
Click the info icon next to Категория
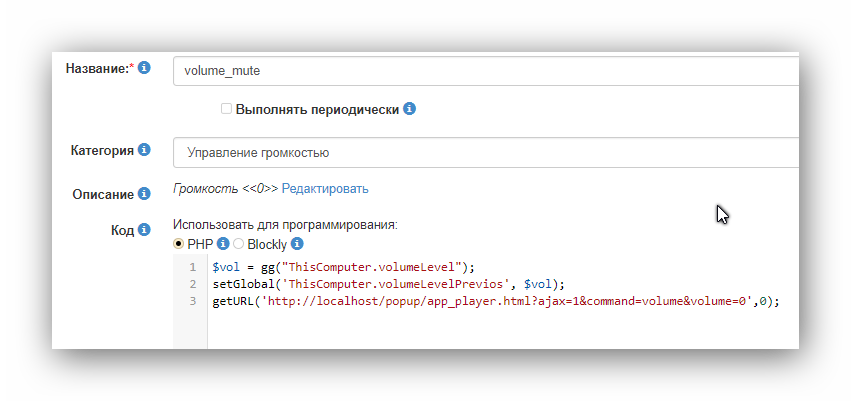144,150
